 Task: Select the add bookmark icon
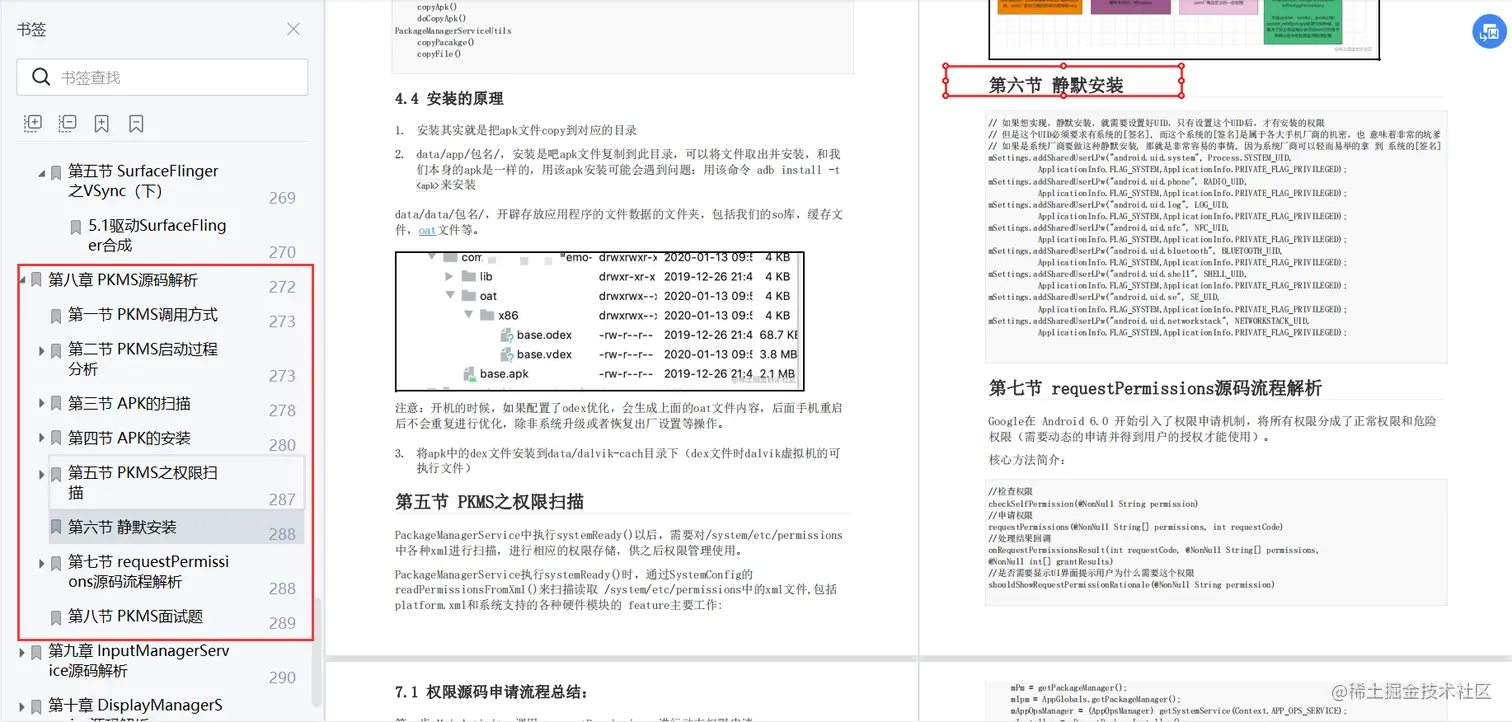click(100, 122)
